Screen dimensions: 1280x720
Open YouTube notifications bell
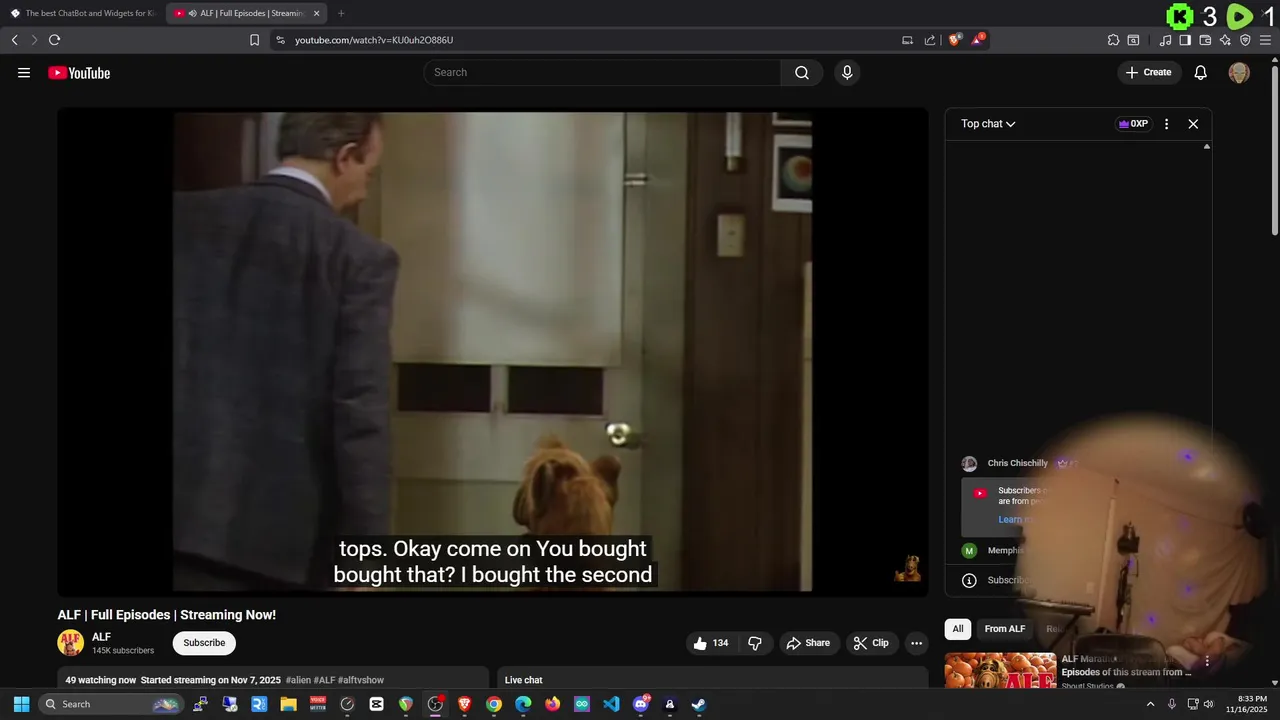[x=1201, y=72]
